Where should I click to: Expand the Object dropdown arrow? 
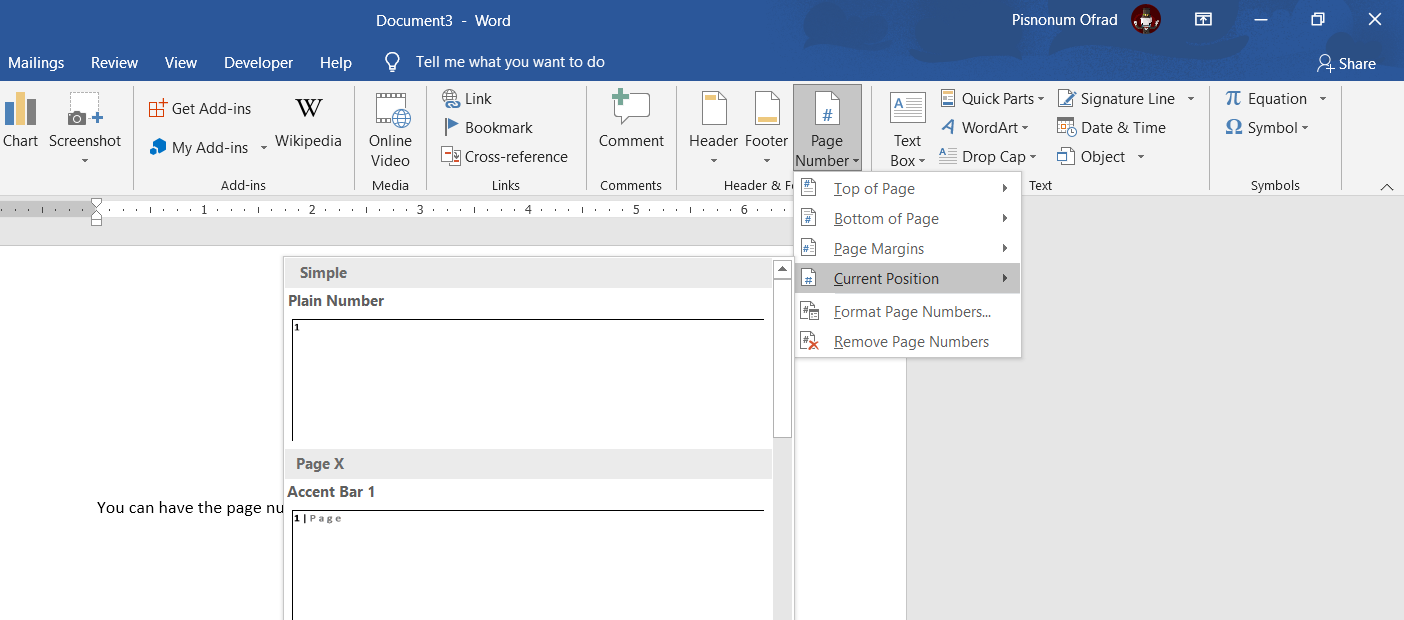click(x=1140, y=157)
